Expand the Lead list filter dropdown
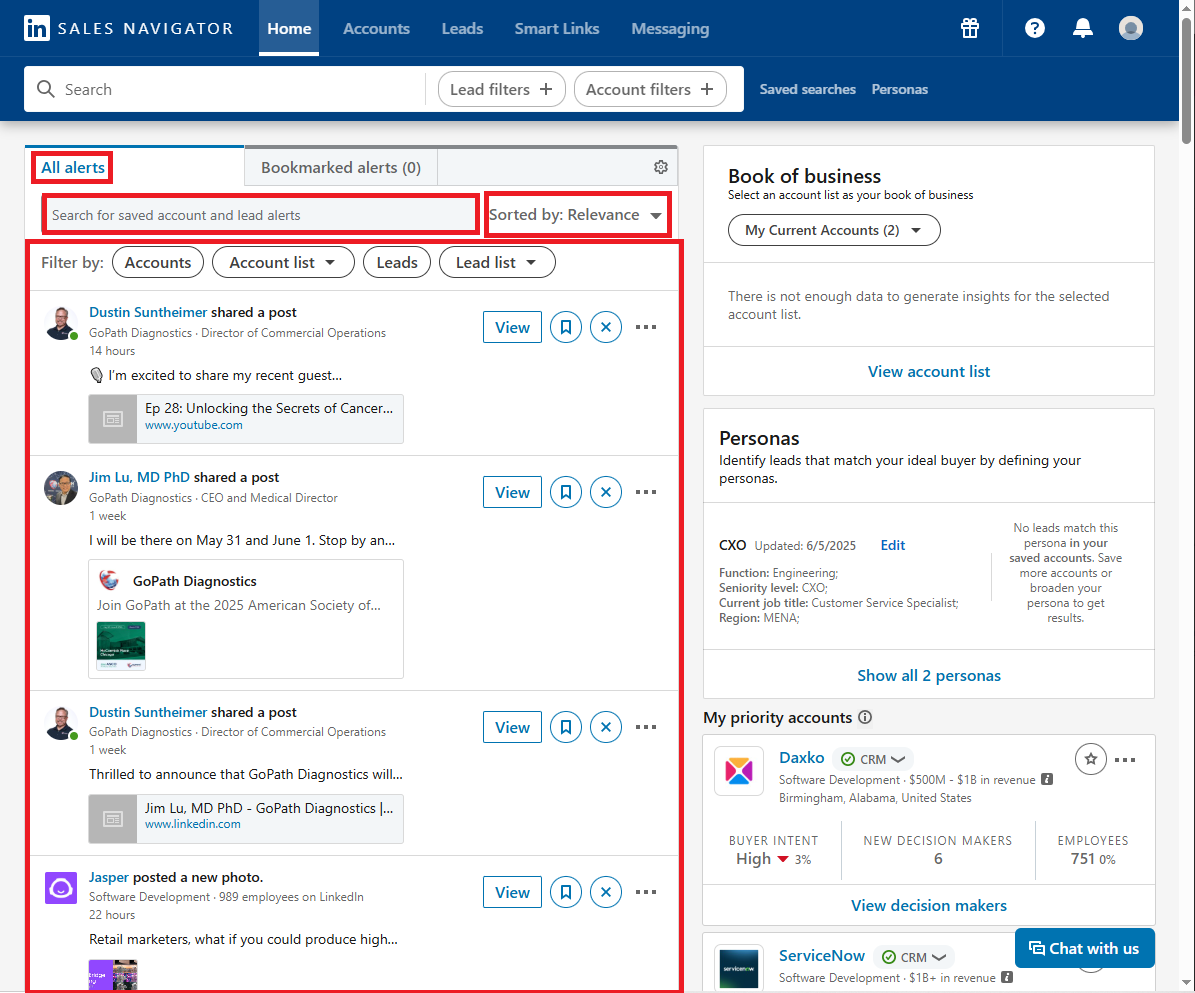Viewport: 1195px width, 993px height. click(x=497, y=262)
